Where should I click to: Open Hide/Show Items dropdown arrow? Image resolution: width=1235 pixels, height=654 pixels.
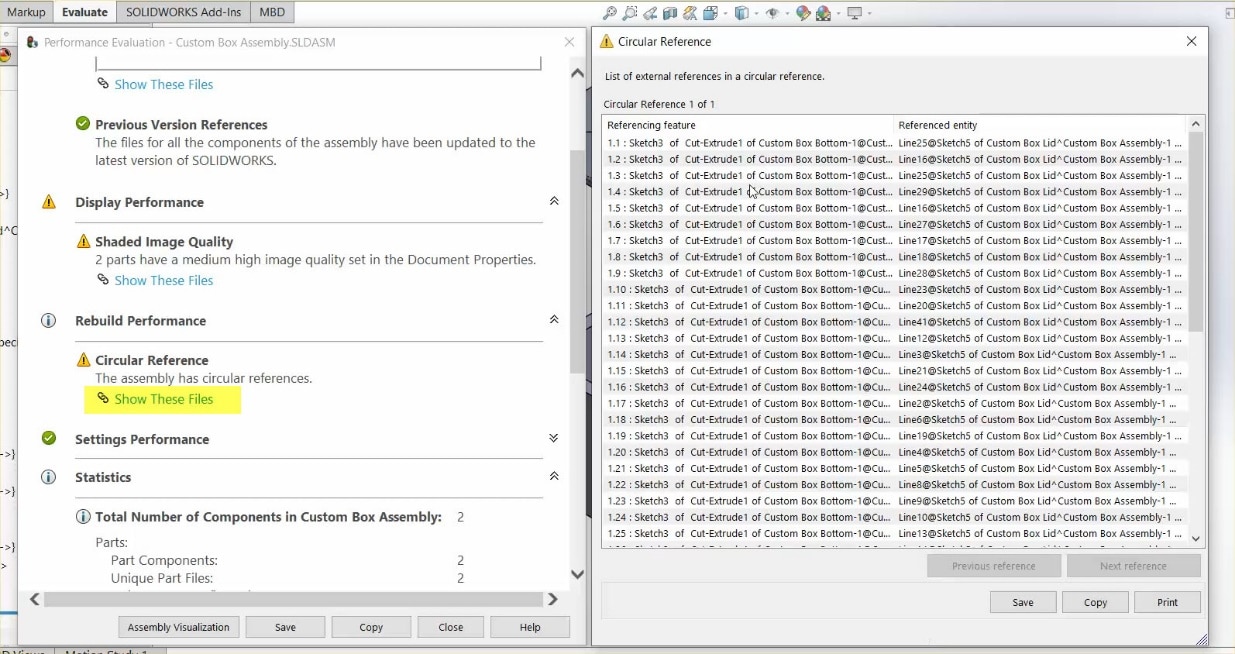(x=787, y=13)
